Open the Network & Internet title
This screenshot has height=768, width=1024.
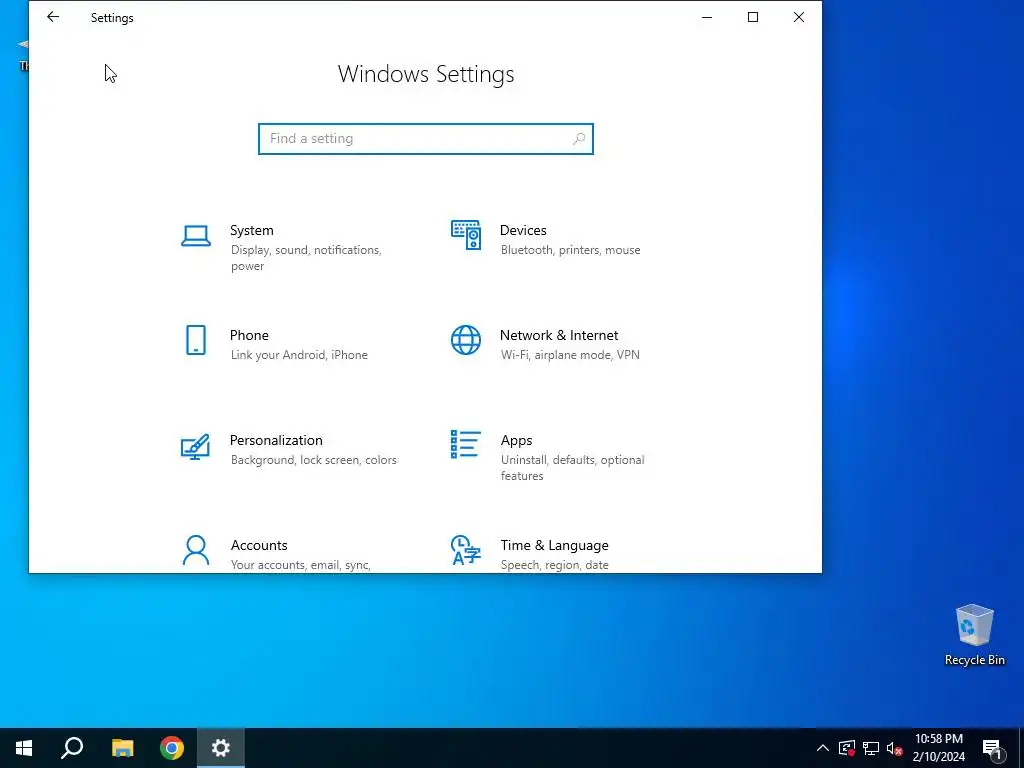(559, 335)
